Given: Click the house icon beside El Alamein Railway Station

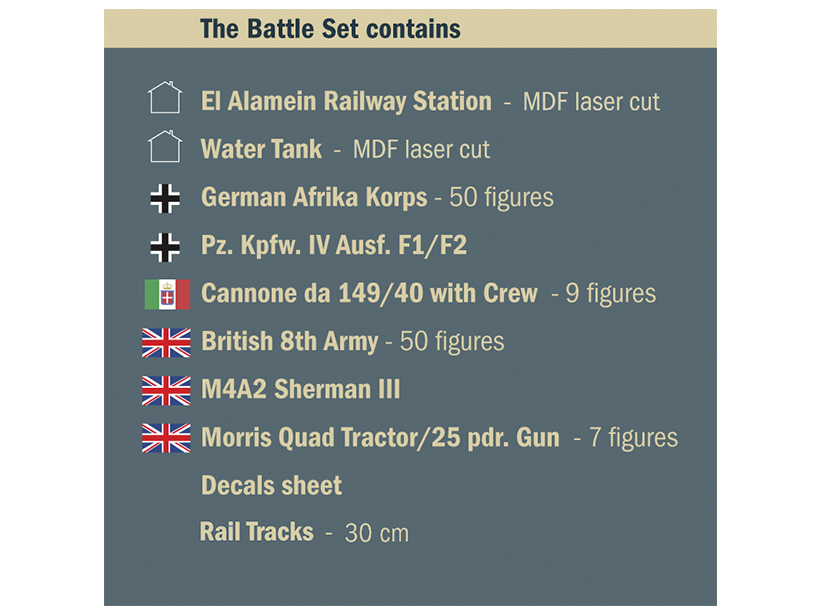Looking at the screenshot, I should (x=165, y=99).
